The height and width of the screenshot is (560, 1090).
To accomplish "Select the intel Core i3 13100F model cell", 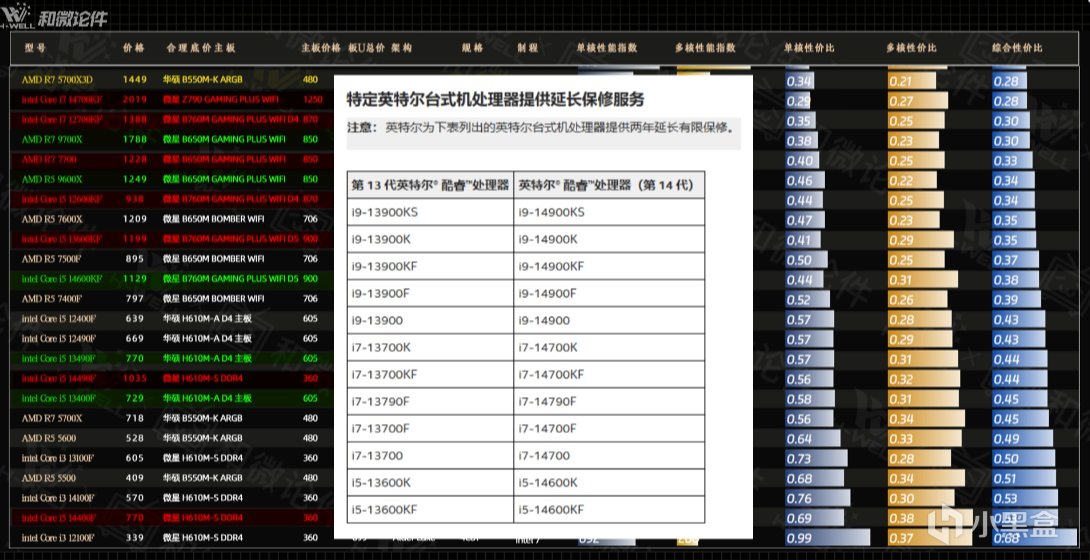I will (58, 458).
